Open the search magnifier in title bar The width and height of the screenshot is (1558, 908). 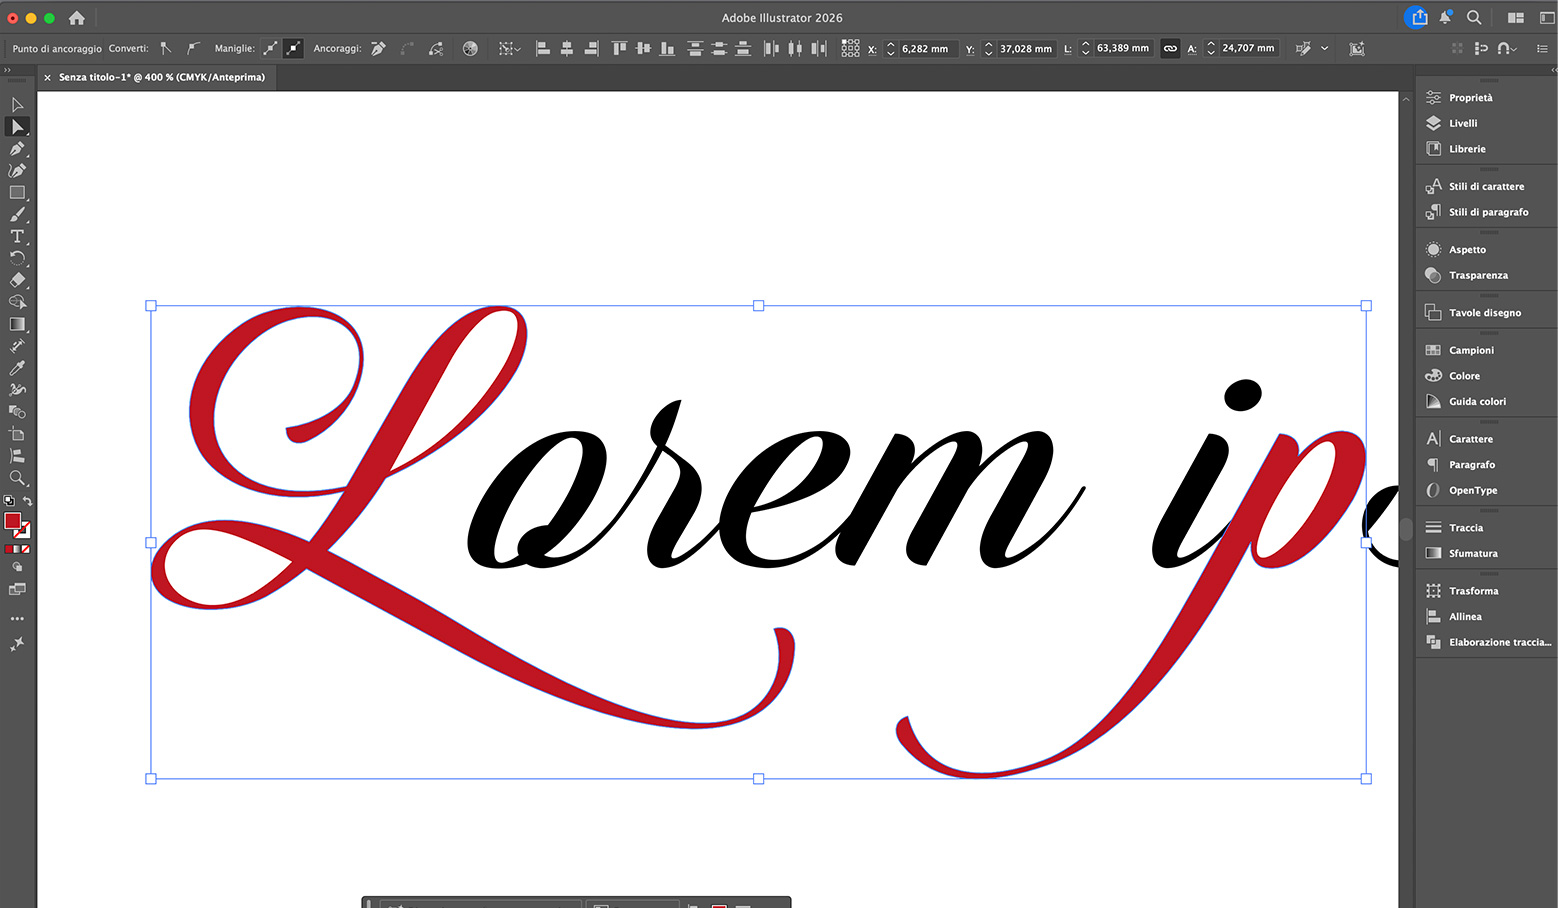click(x=1474, y=18)
